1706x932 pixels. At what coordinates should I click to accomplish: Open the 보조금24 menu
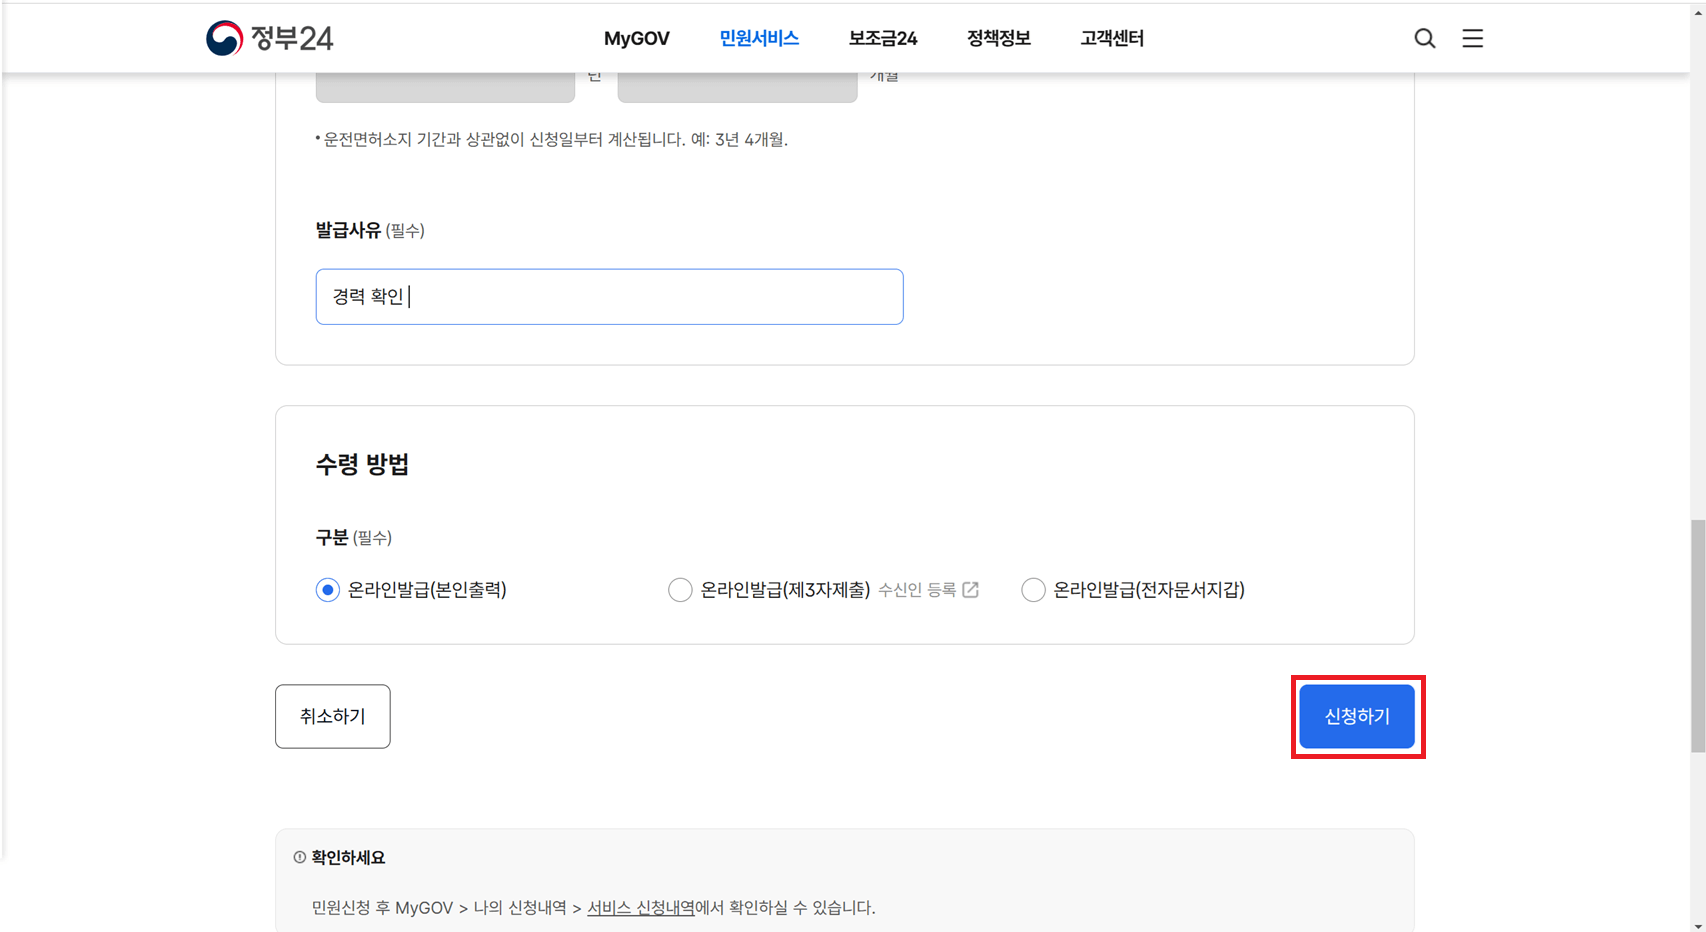click(x=883, y=38)
